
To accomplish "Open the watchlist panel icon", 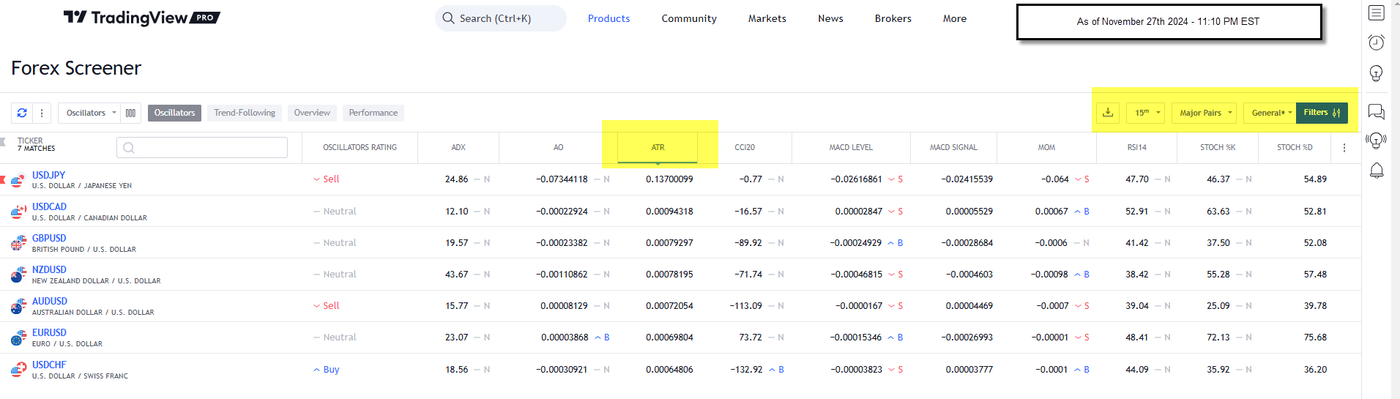I will tap(1376, 13).
